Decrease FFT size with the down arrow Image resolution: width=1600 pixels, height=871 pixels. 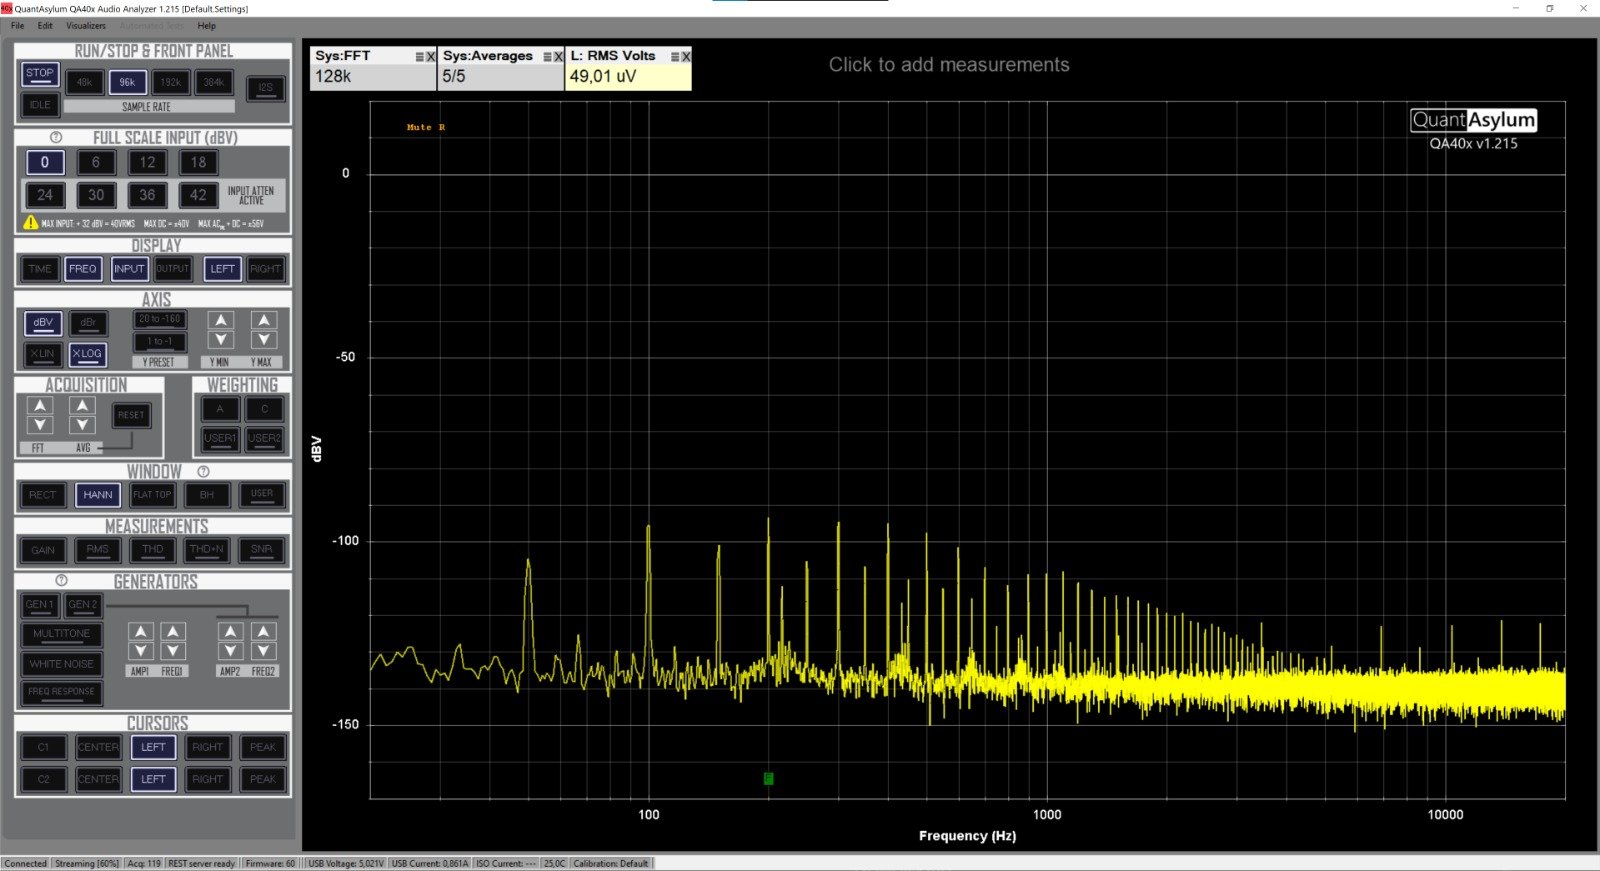coord(39,426)
